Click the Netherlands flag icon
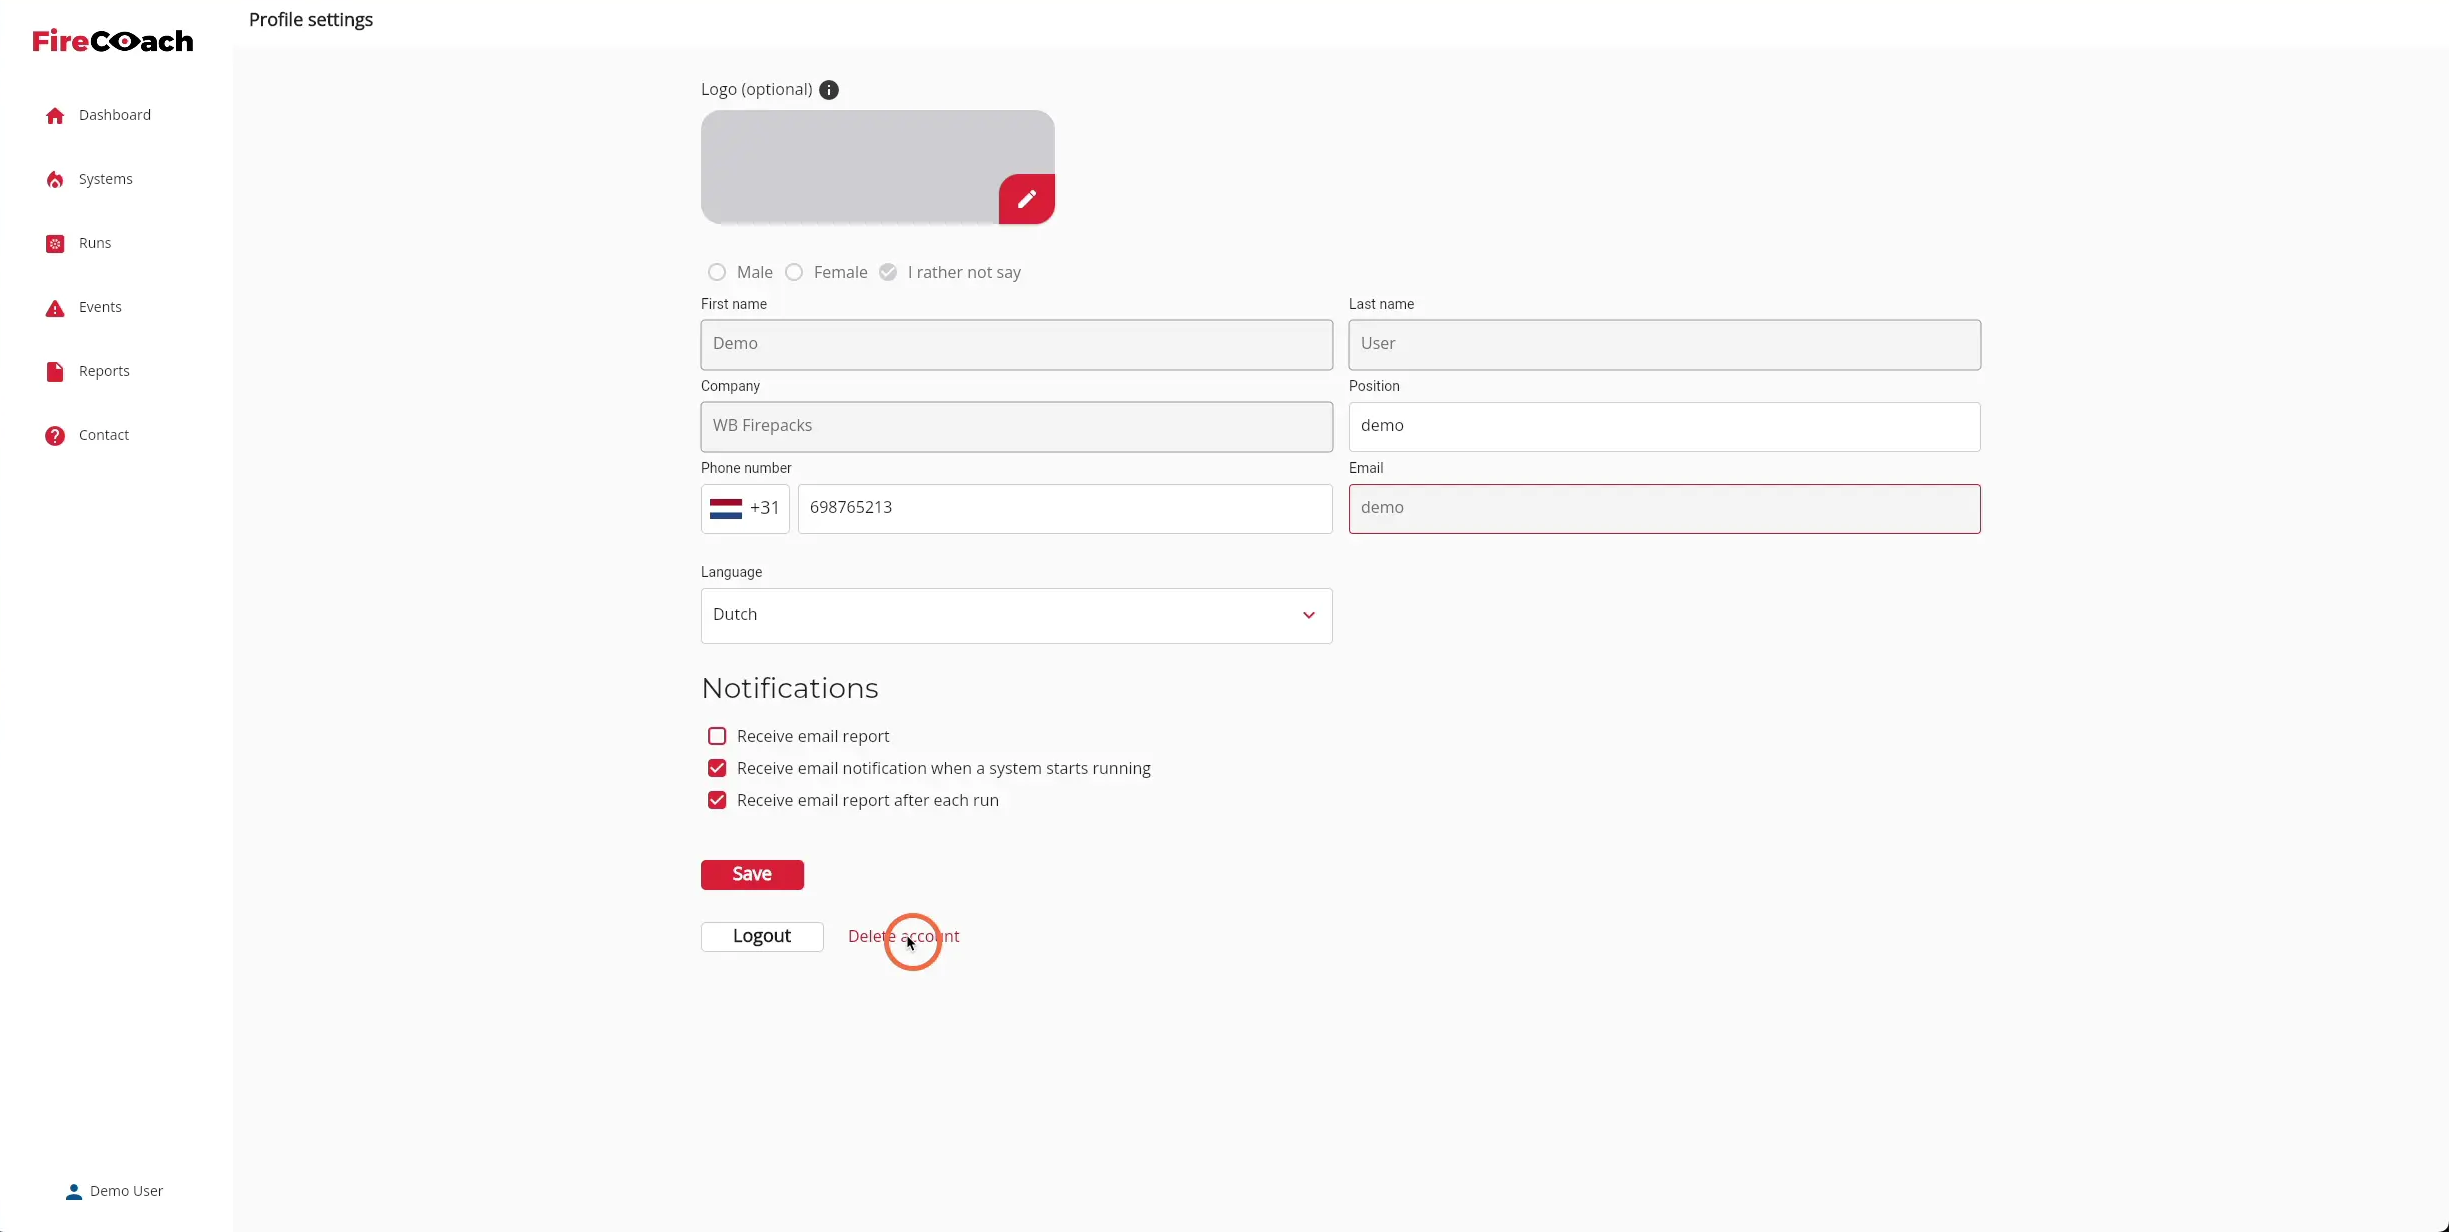 (x=726, y=508)
